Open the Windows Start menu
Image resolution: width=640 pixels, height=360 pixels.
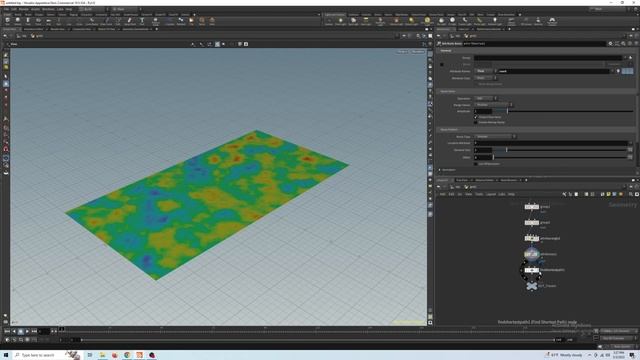click(6, 355)
